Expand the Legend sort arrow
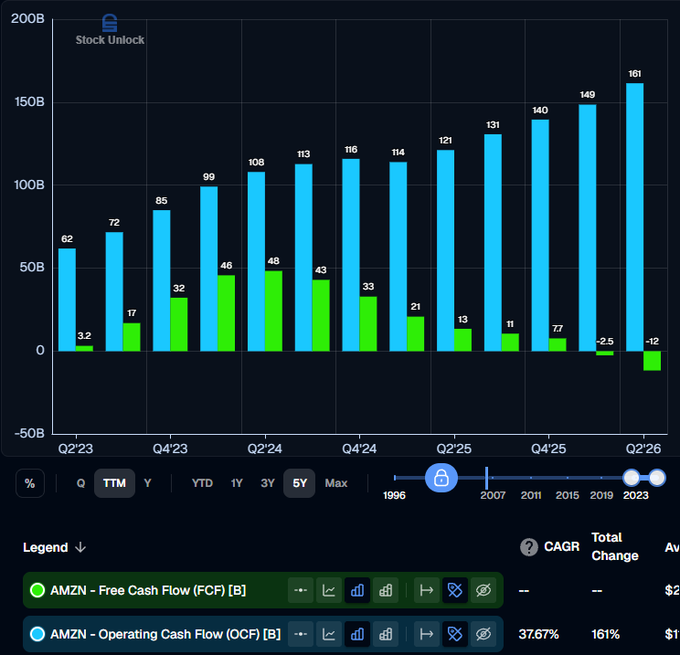The image size is (680, 655). click(80, 547)
